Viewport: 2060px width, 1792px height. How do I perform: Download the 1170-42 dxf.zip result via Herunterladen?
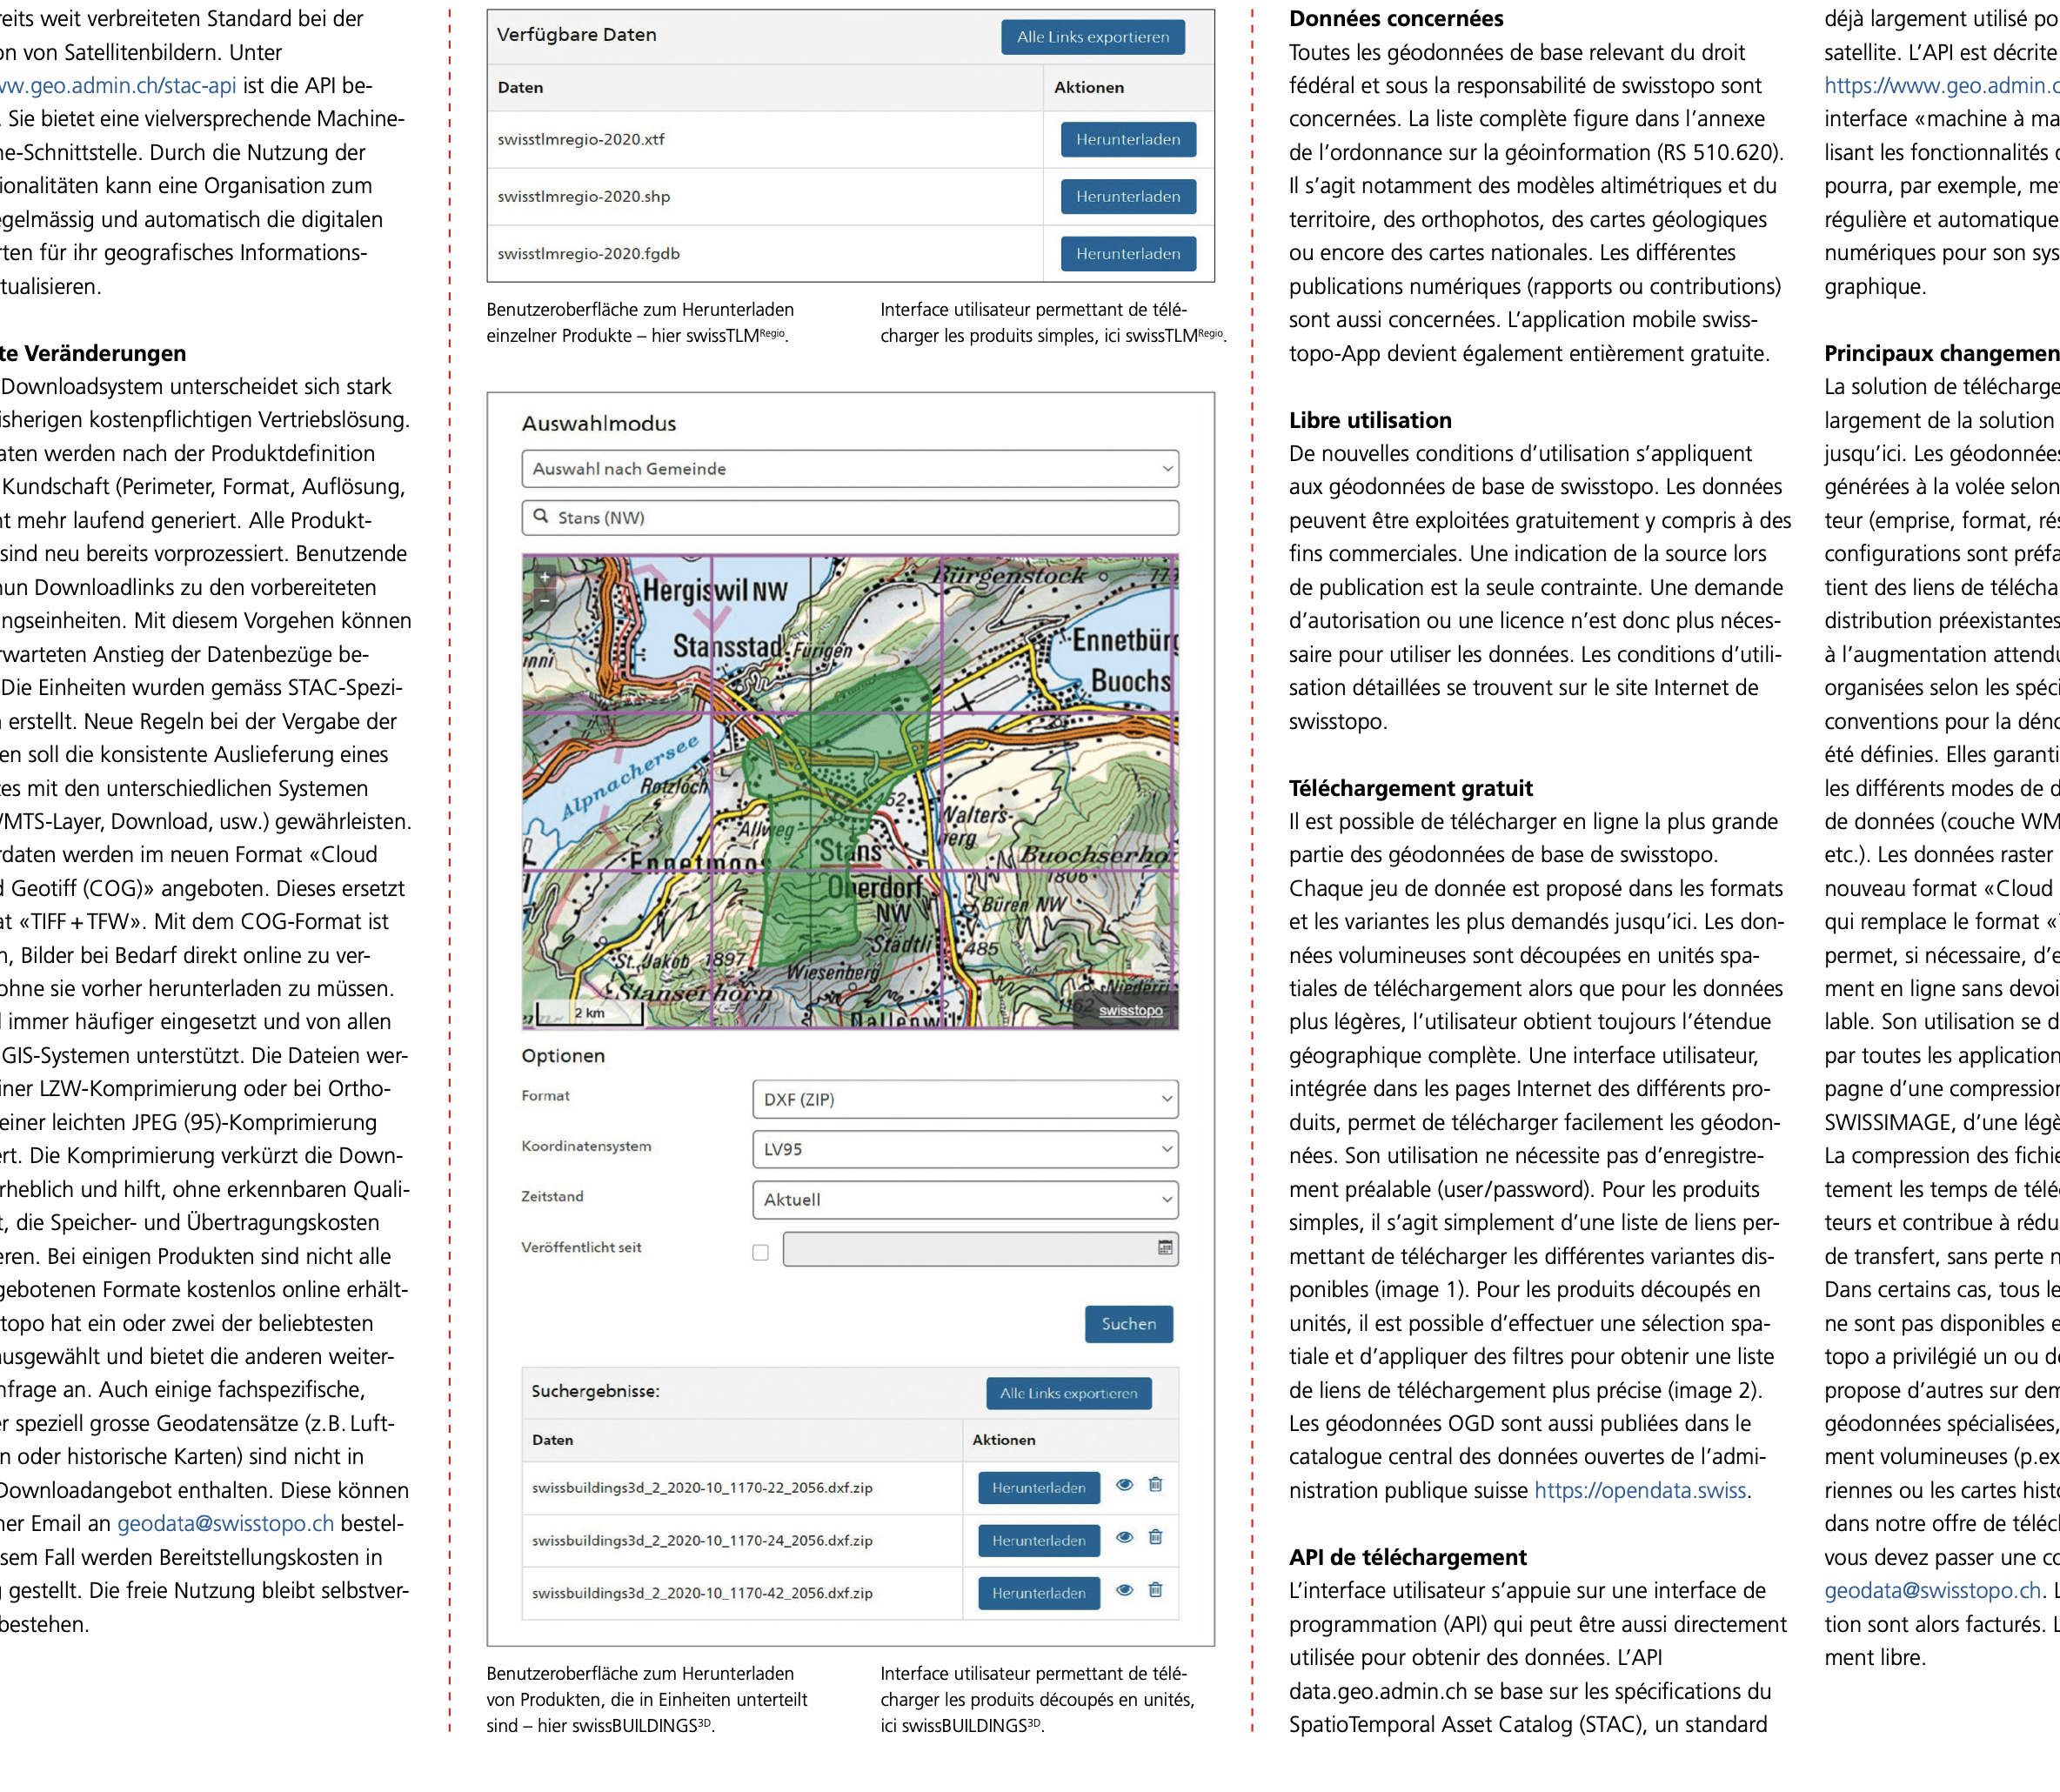tap(1039, 1593)
